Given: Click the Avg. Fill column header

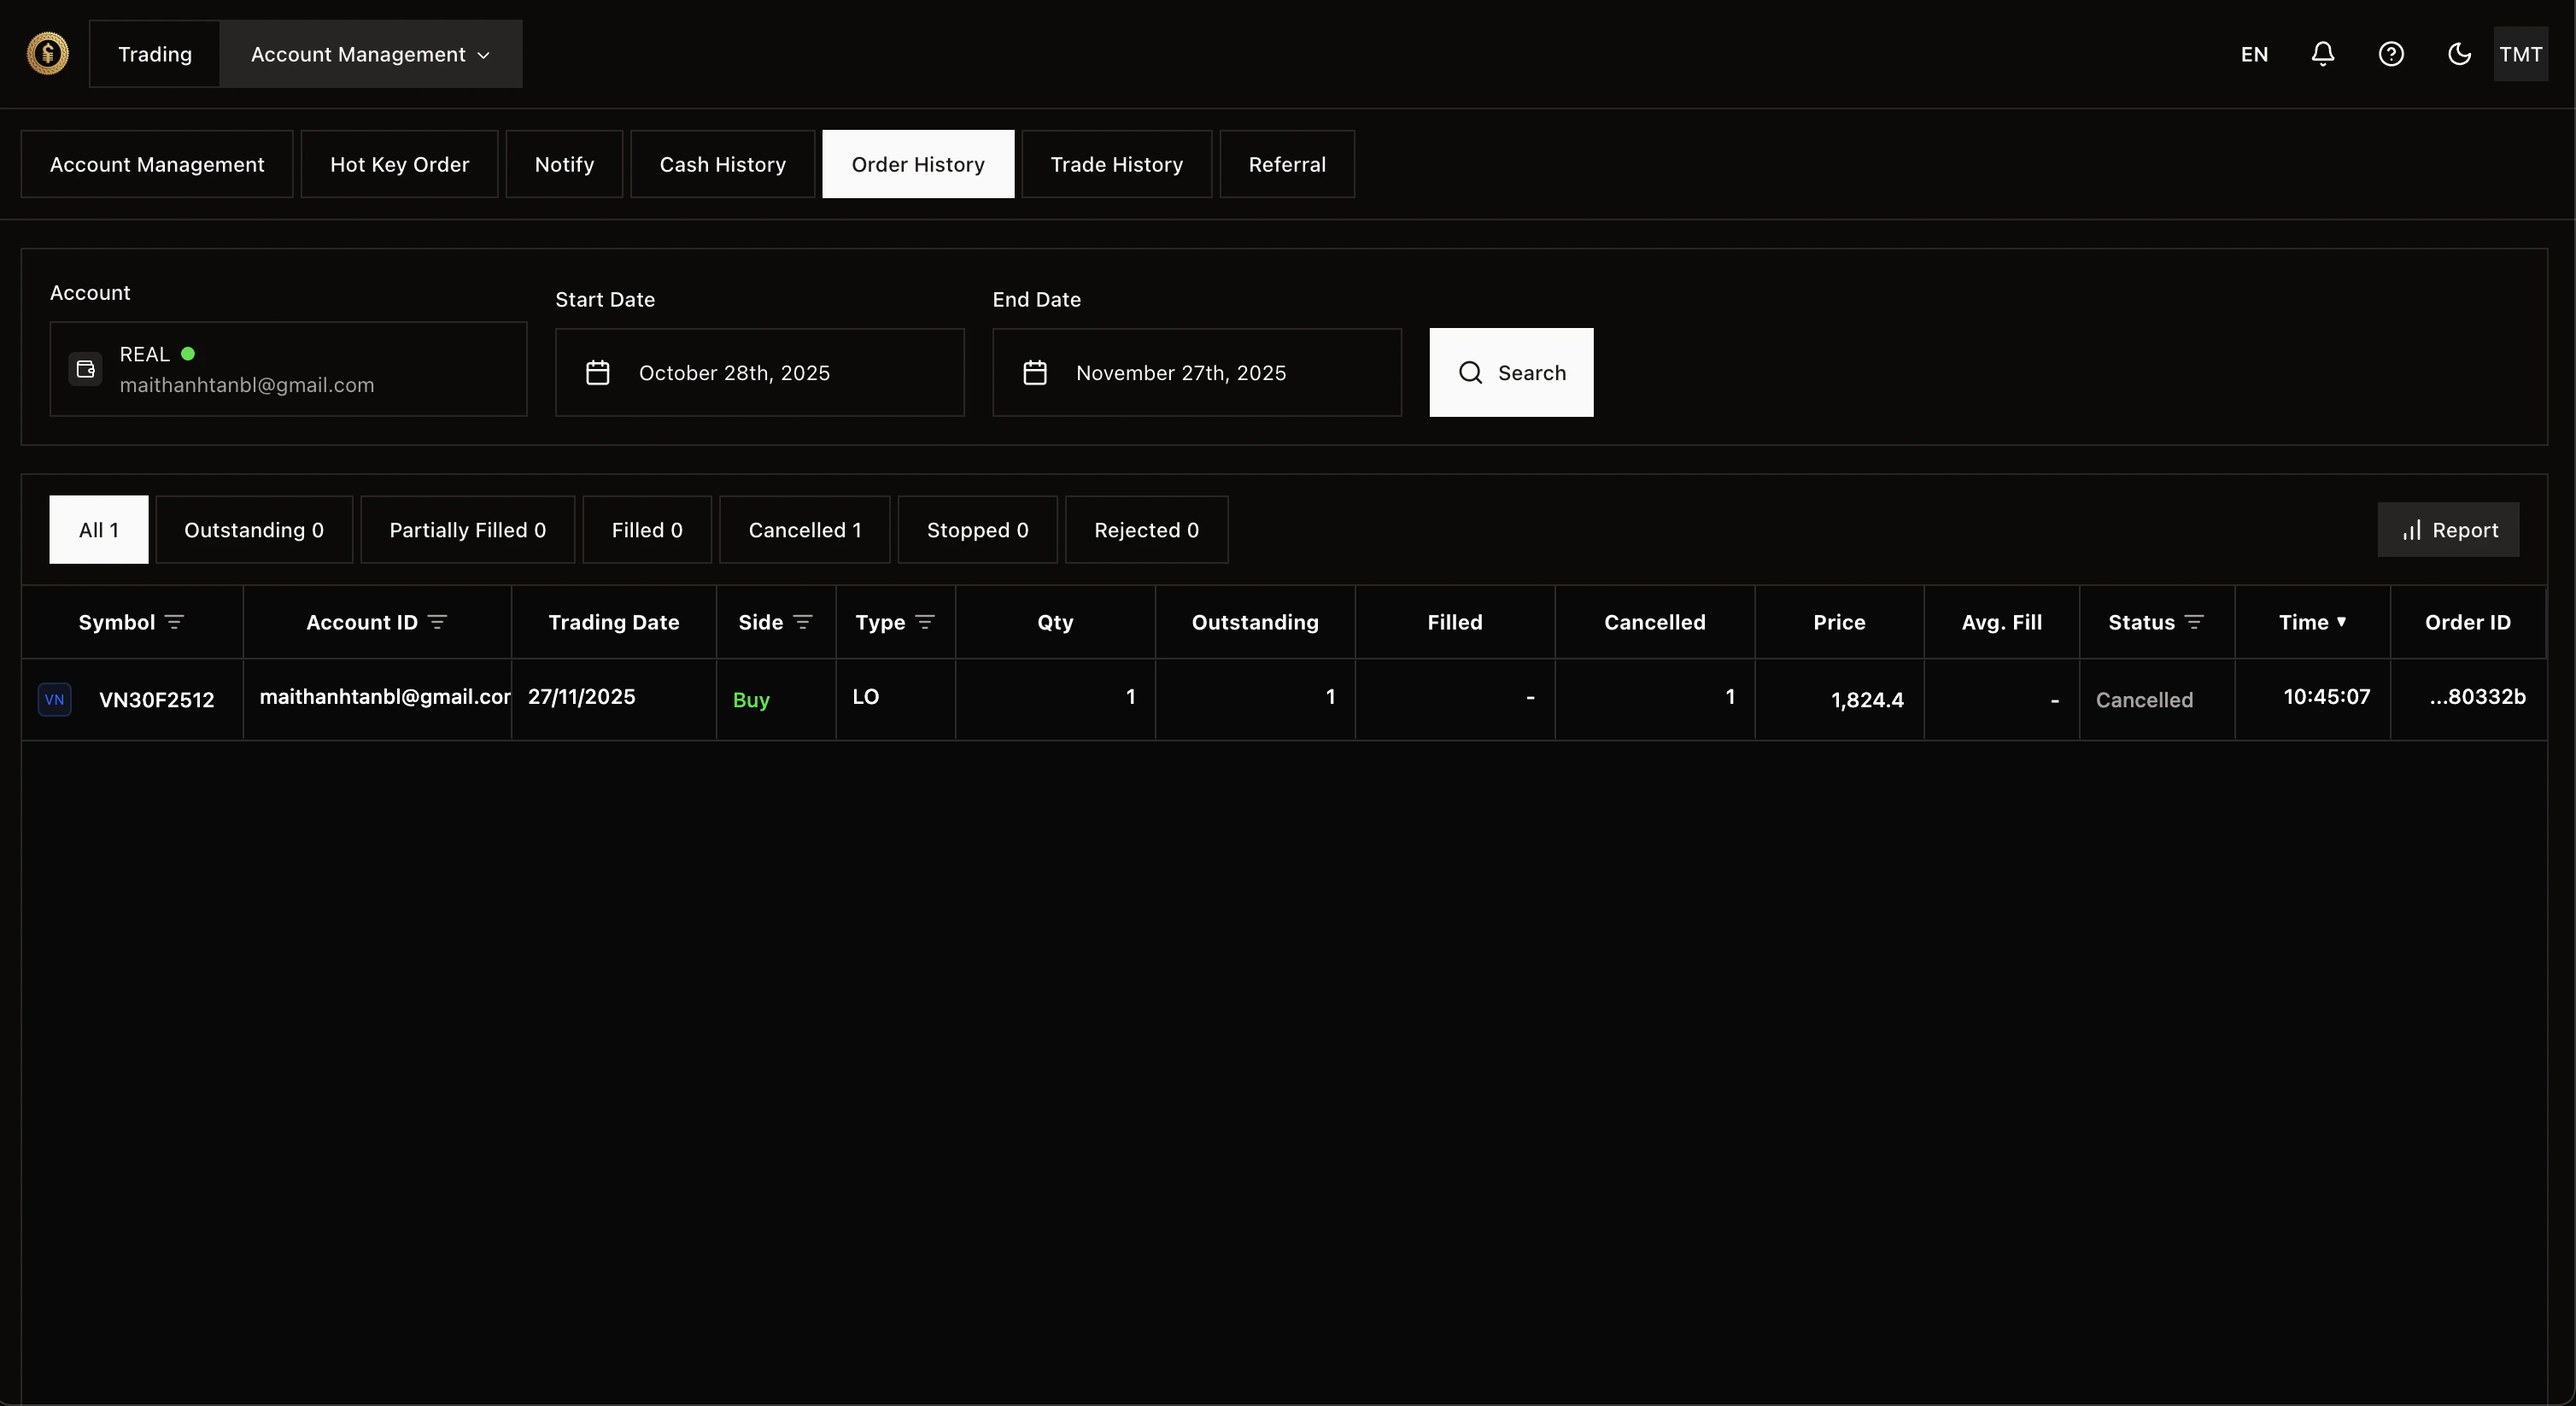Looking at the screenshot, I should pos(2001,622).
